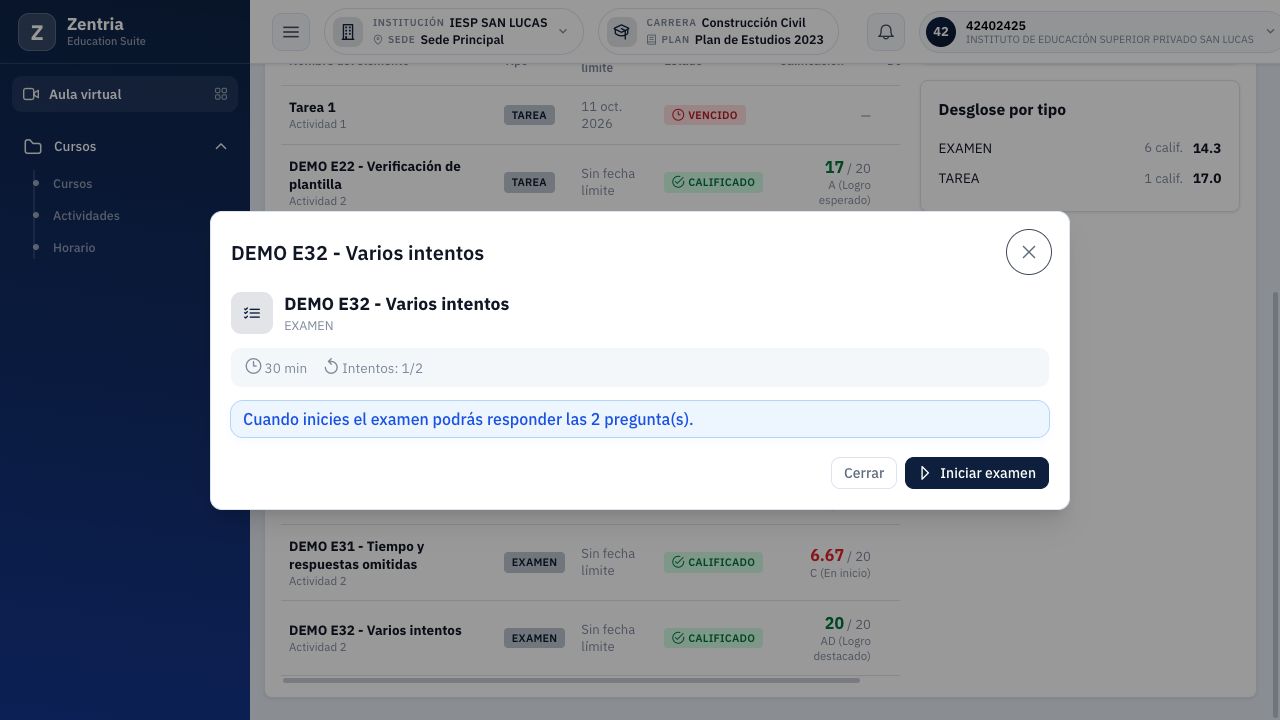The width and height of the screenshot is (1280, 720).
Task: Click the user avatar badge 42
Action: (941, 32)
